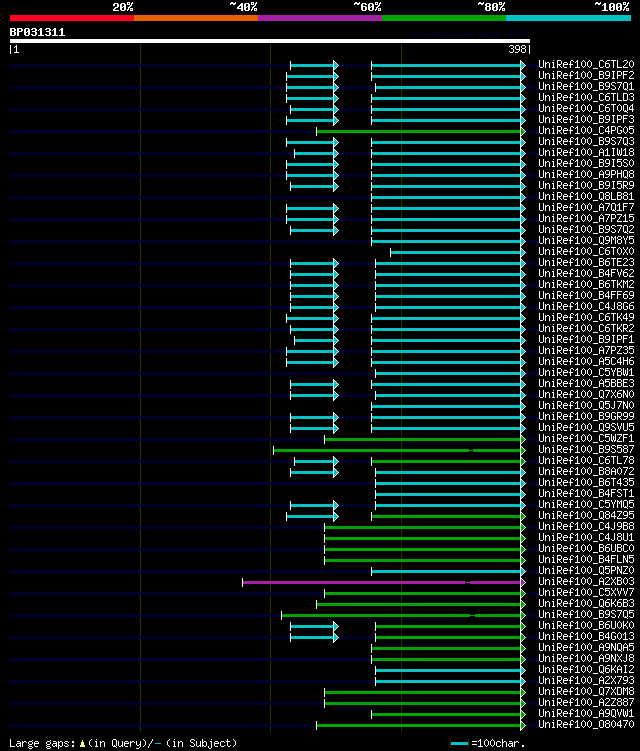Click the green alignment bar of UniRef100_C4PG05
Image resolution: width=640 pixels, height=751 pixels.
(x=419, y=131)
